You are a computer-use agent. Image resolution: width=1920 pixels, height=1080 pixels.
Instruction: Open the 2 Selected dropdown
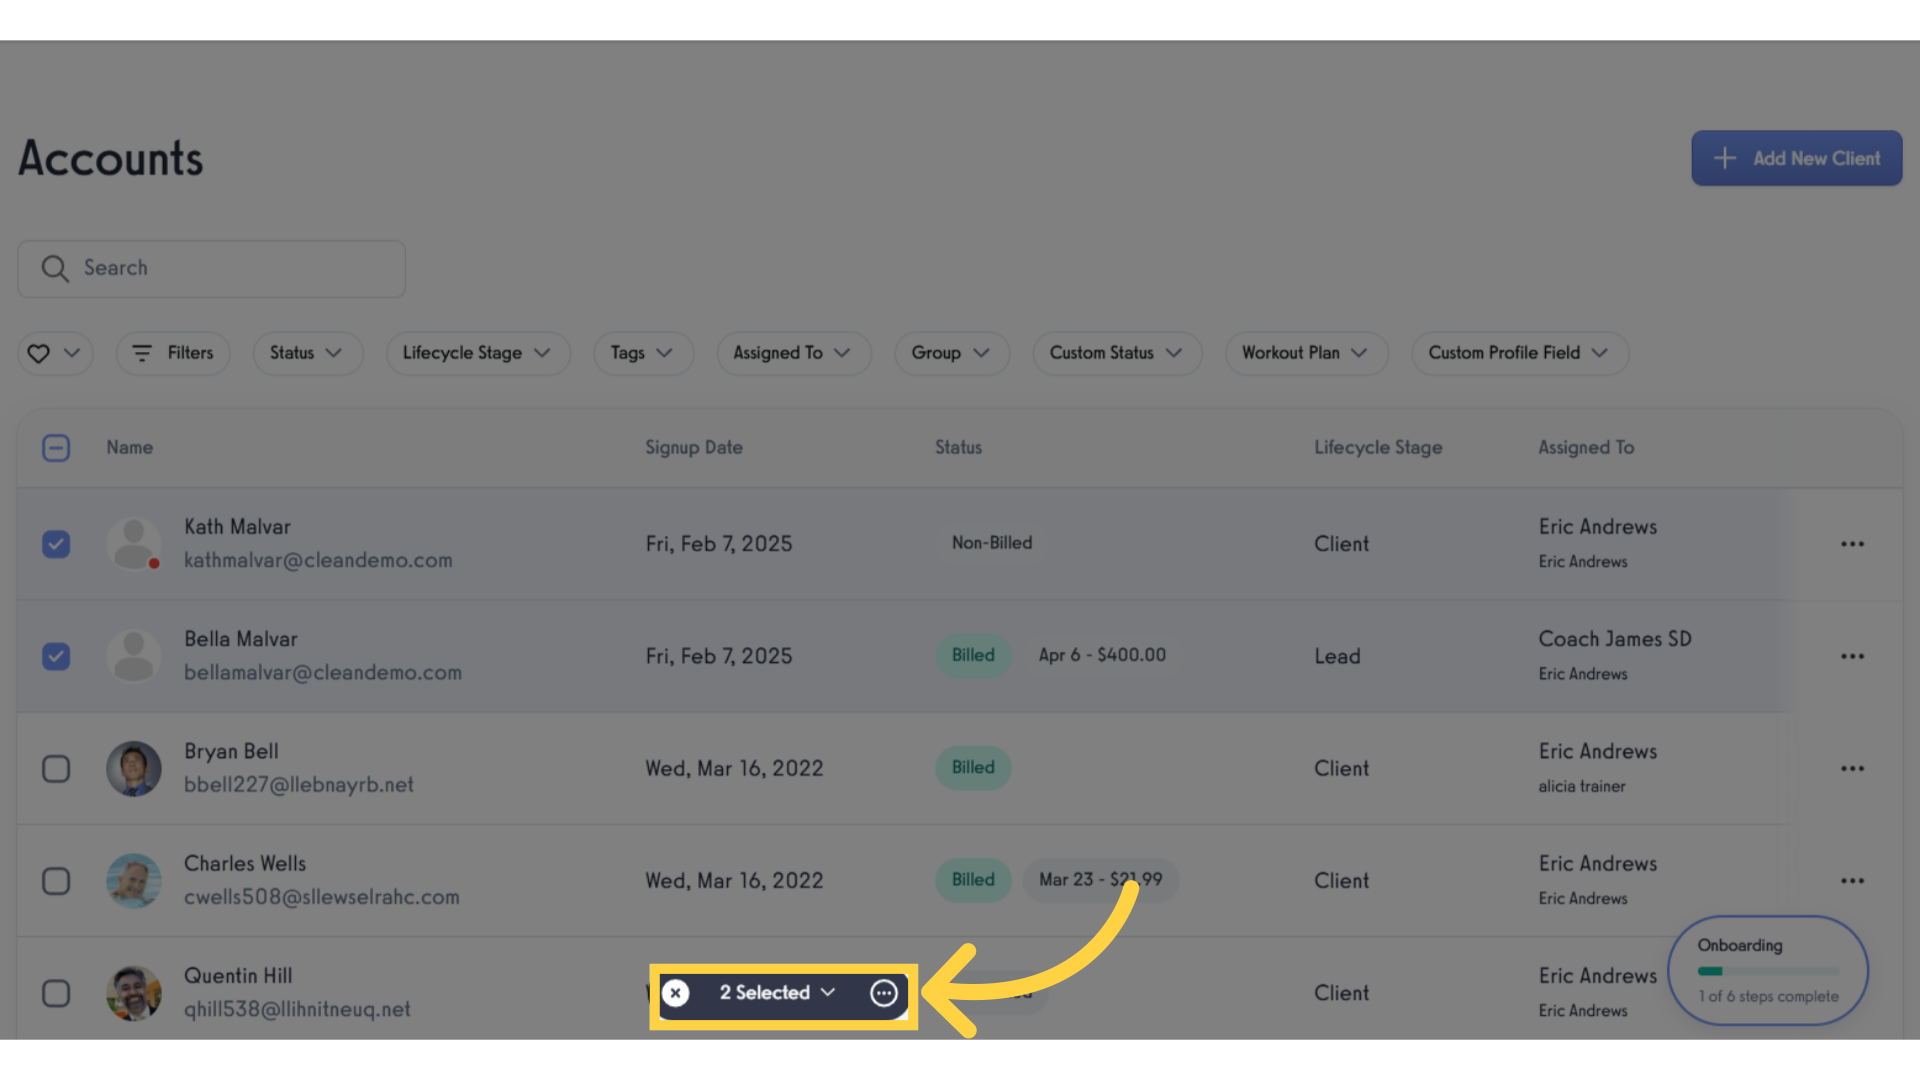(777, 993)
